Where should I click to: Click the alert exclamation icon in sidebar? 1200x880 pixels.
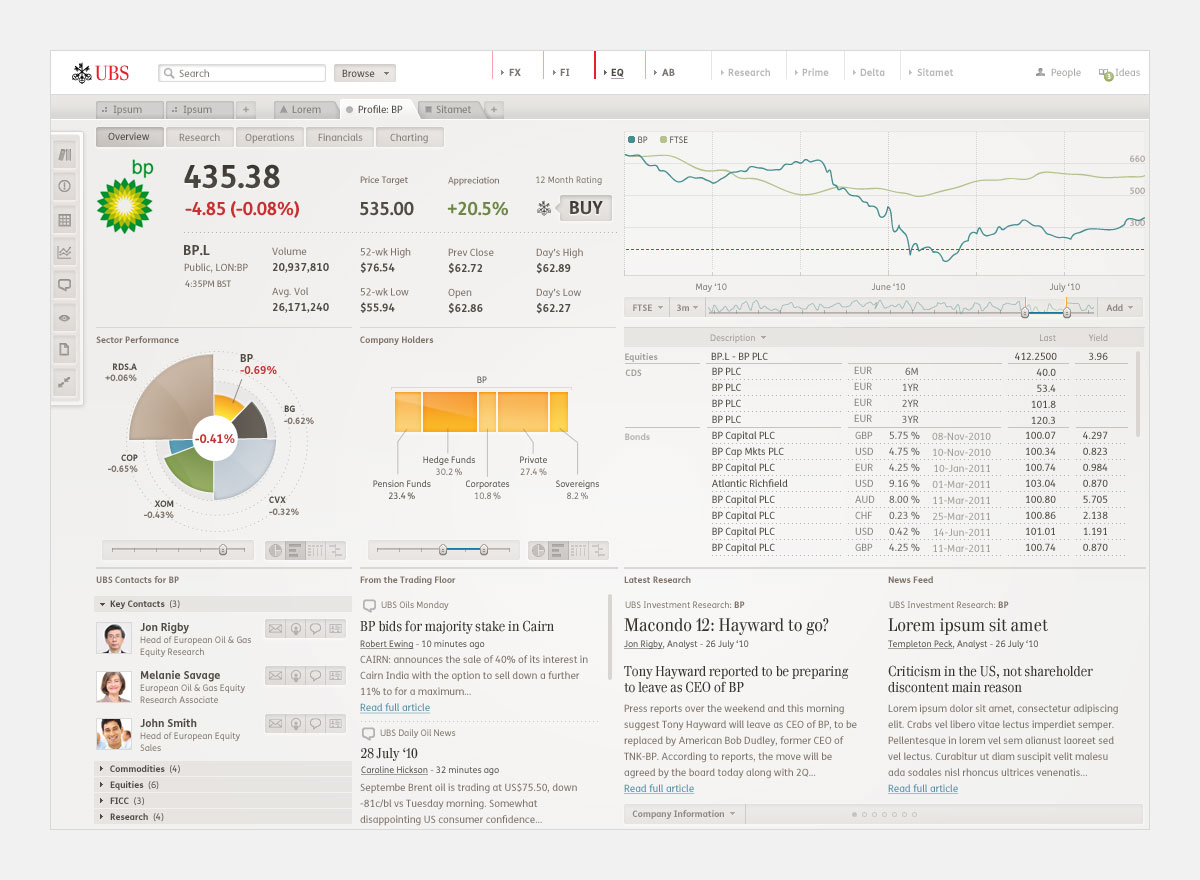66,186
